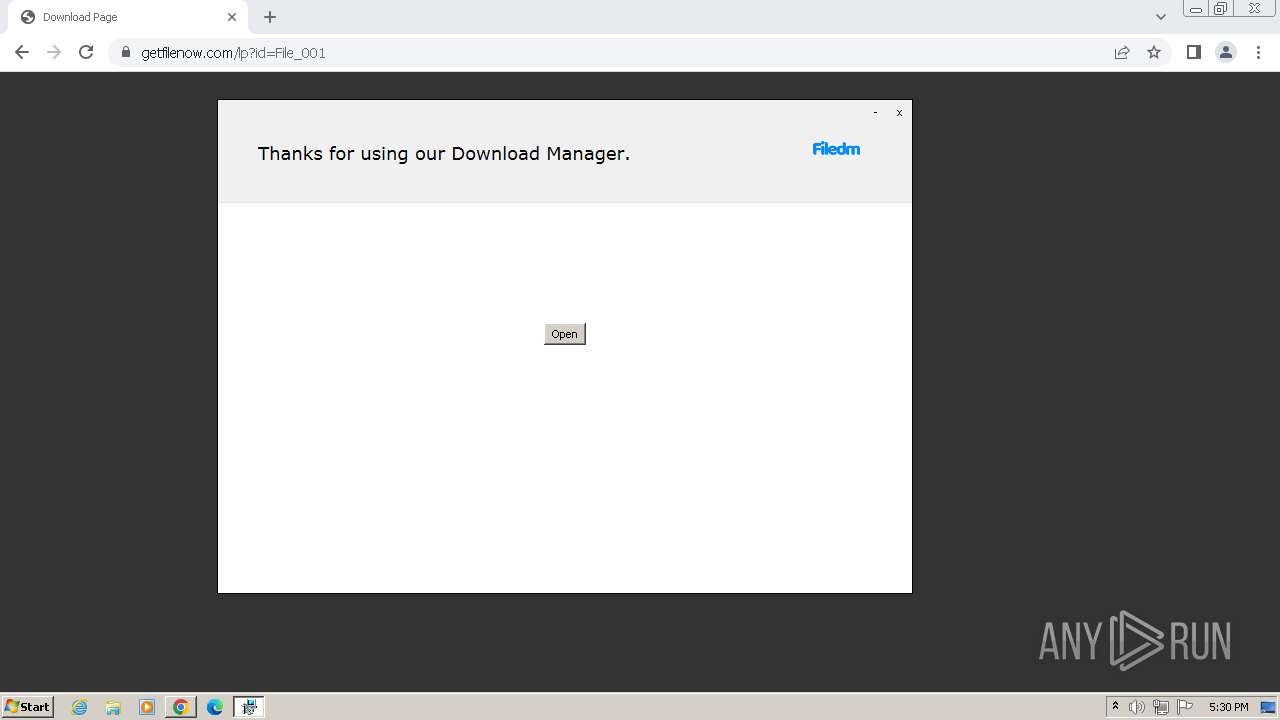Viewport: 1280px width, 720px height.
Task: Open Microsoft Edge from the taskbar
Action: click(x=215, y=707)
